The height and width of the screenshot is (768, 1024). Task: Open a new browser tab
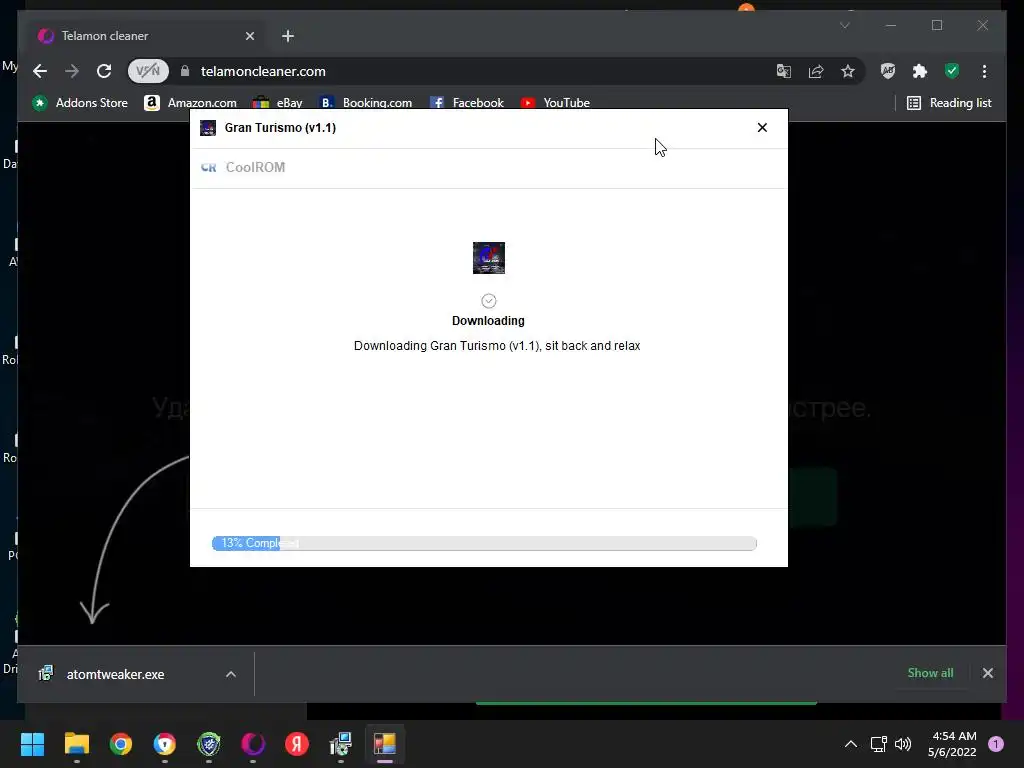tap(288, 36)
